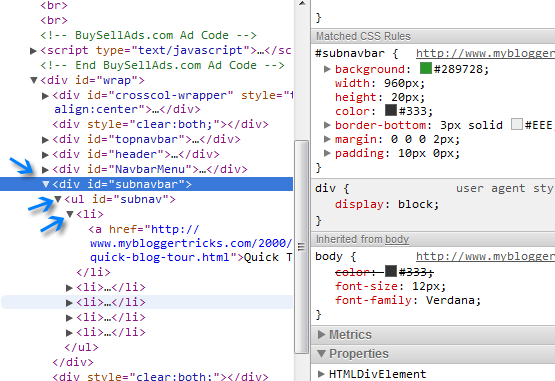Select the div id subnavbar row

pyautogui.click(x=147, y=184)
